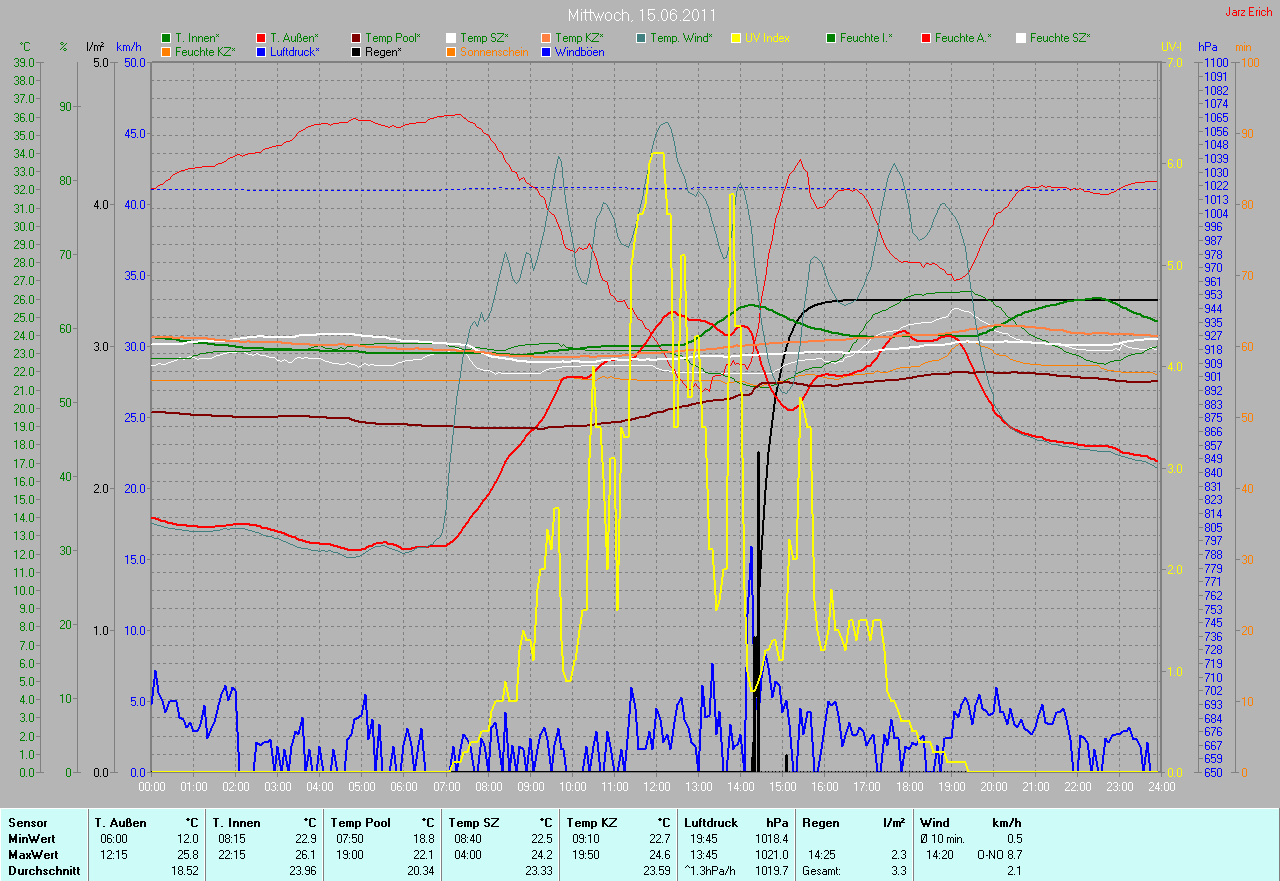The image size is (1280, 881).
Task: Click the red T. Außen legend square
Action: coord(261,38)
